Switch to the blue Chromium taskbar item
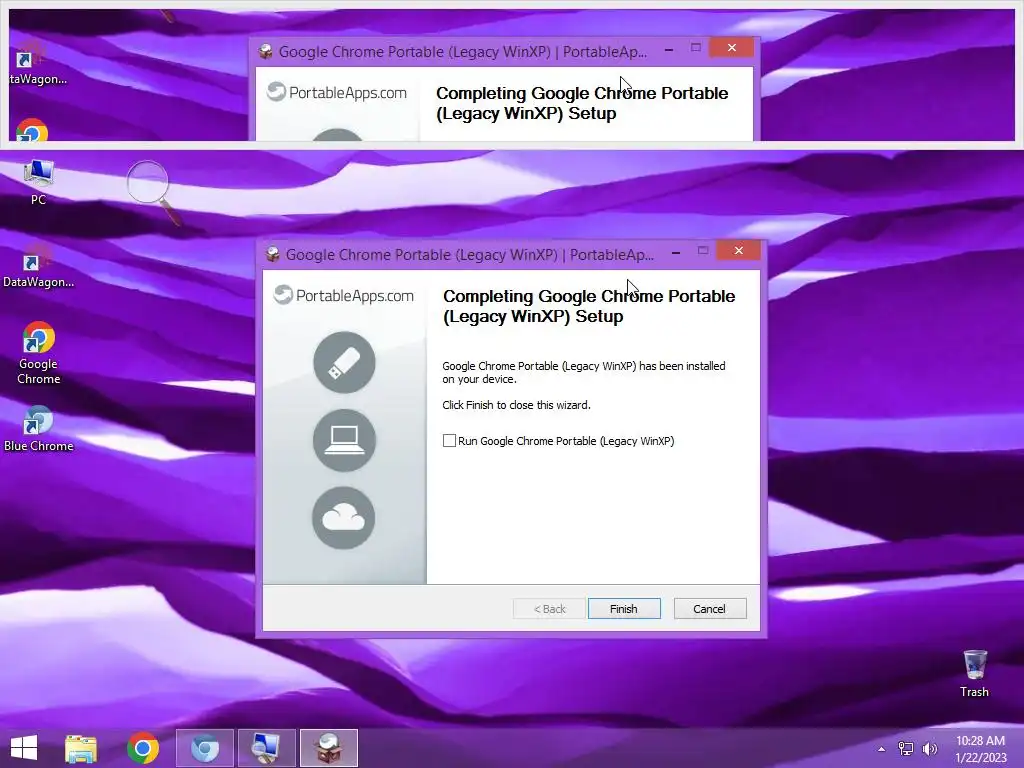Image resolution: width=1024 pixels, height=768 pixels. [204, 748]
